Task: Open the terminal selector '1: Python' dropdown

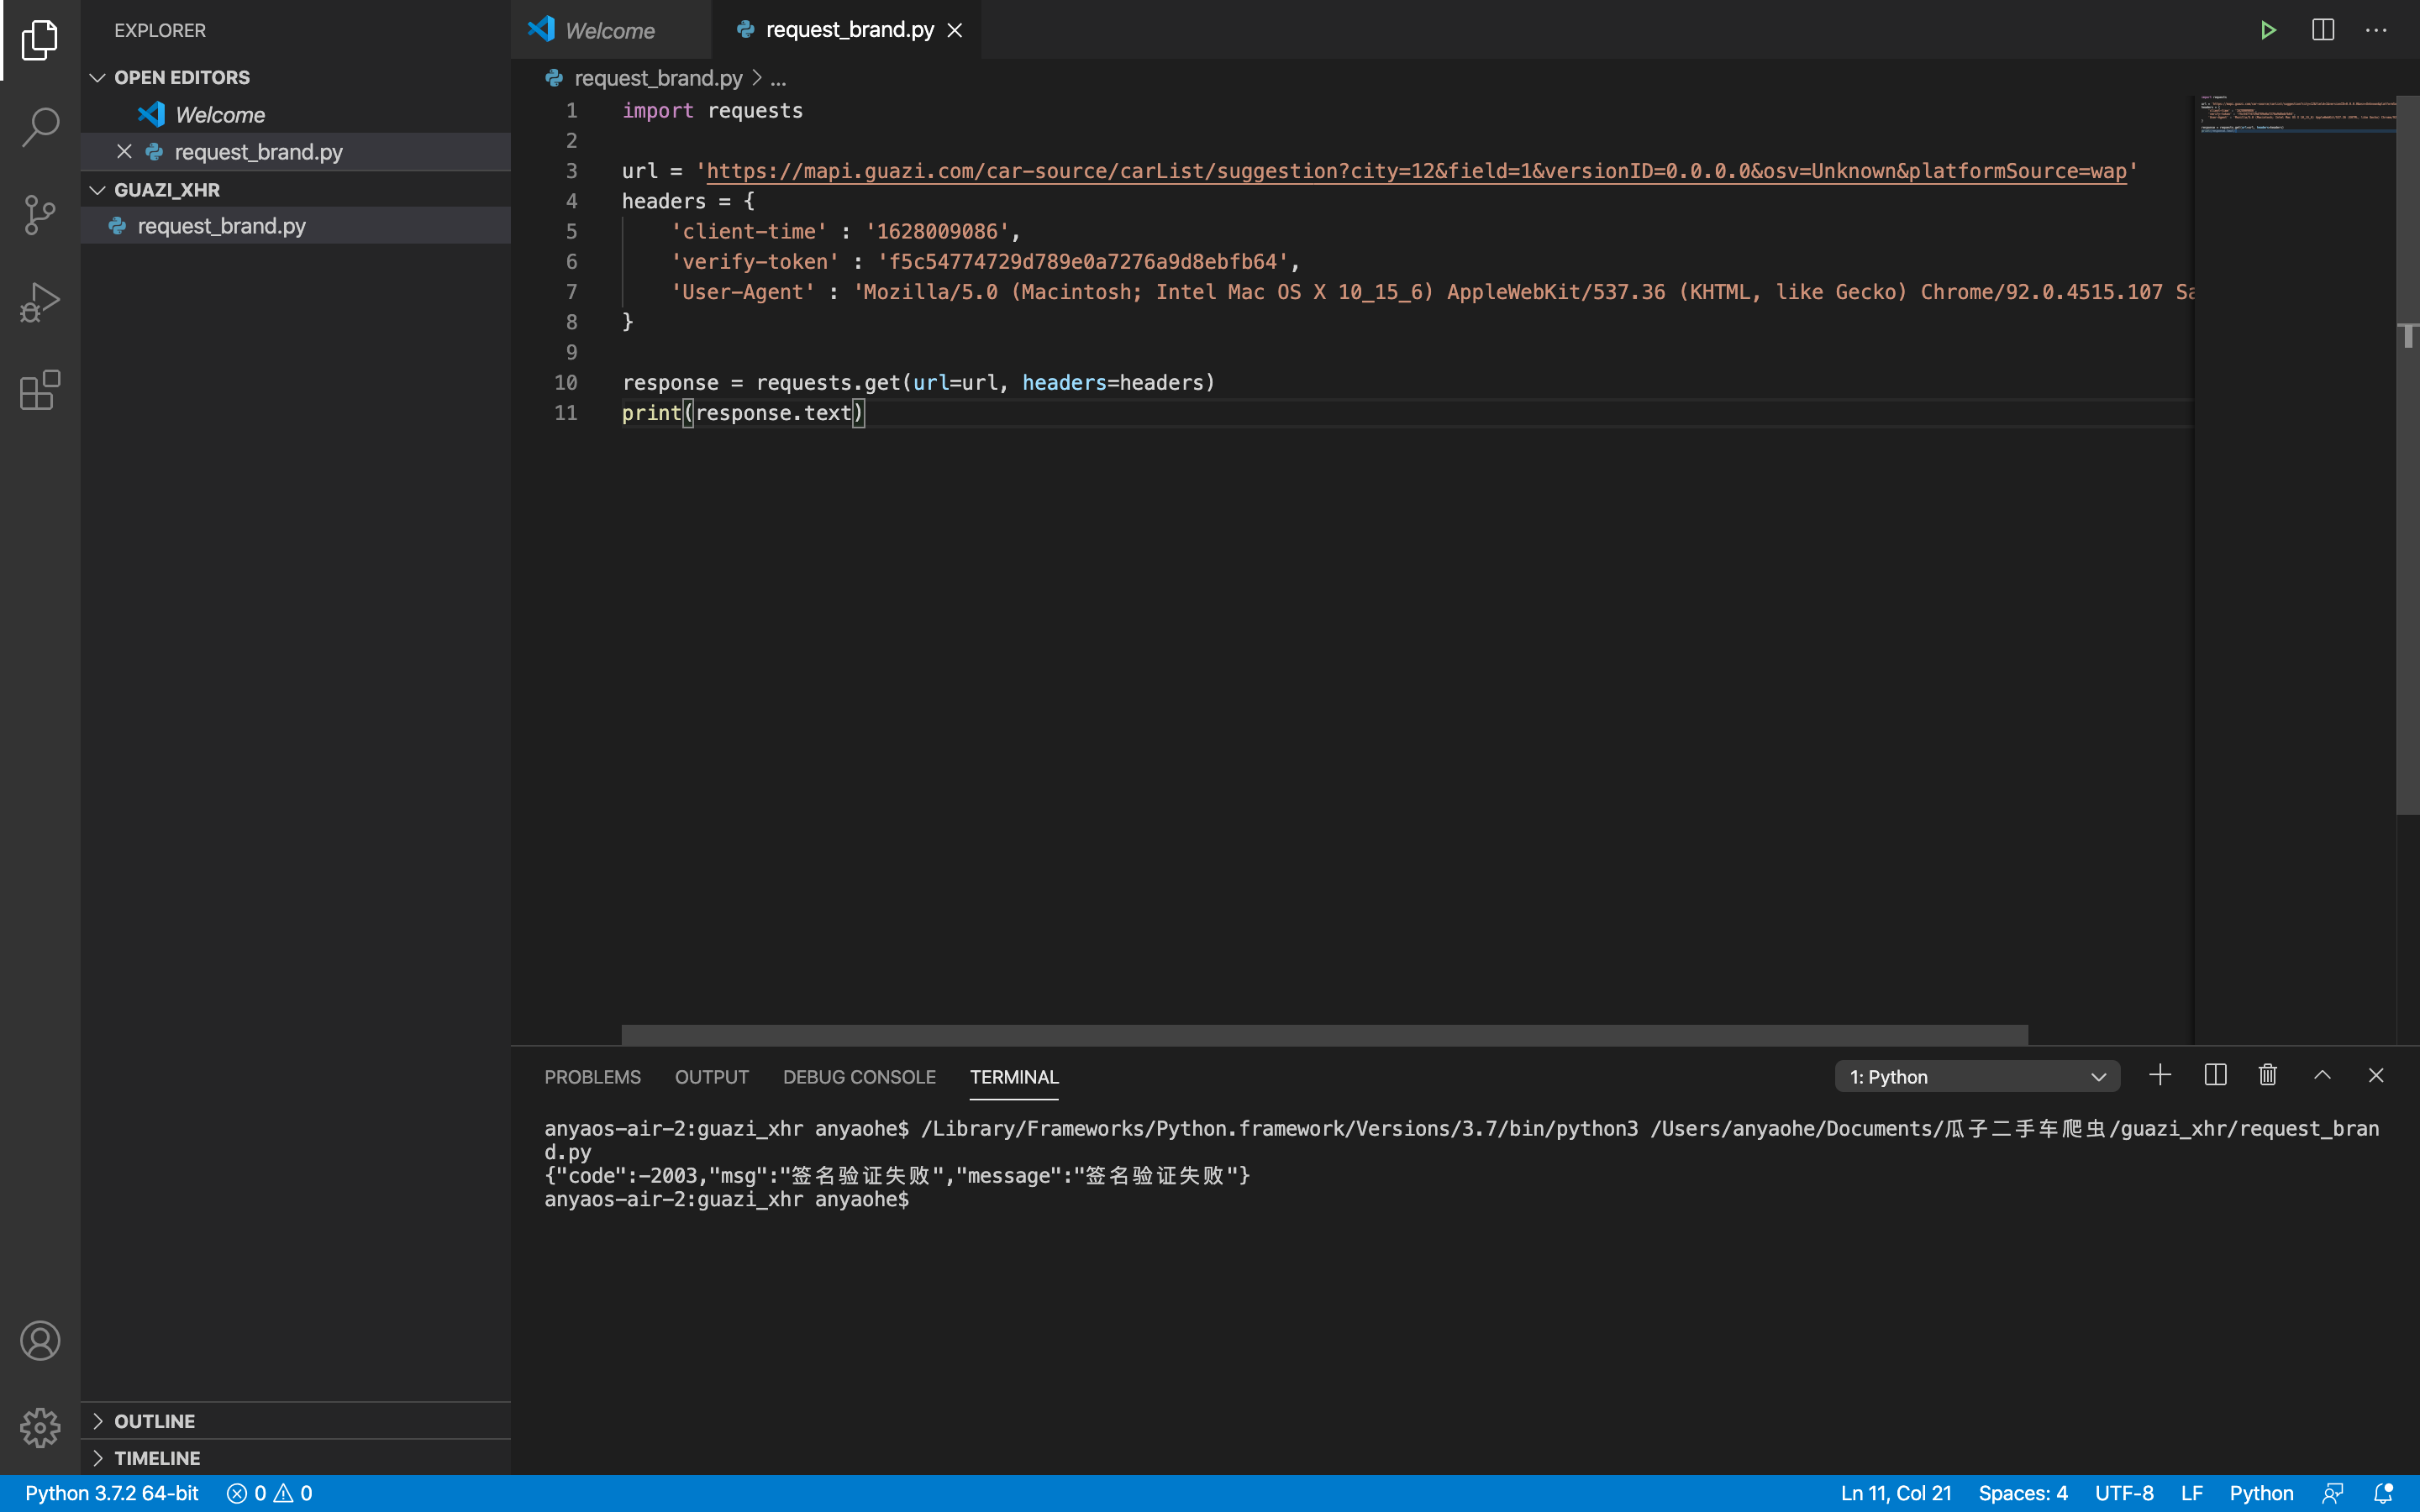Action: [1977, 1076]
